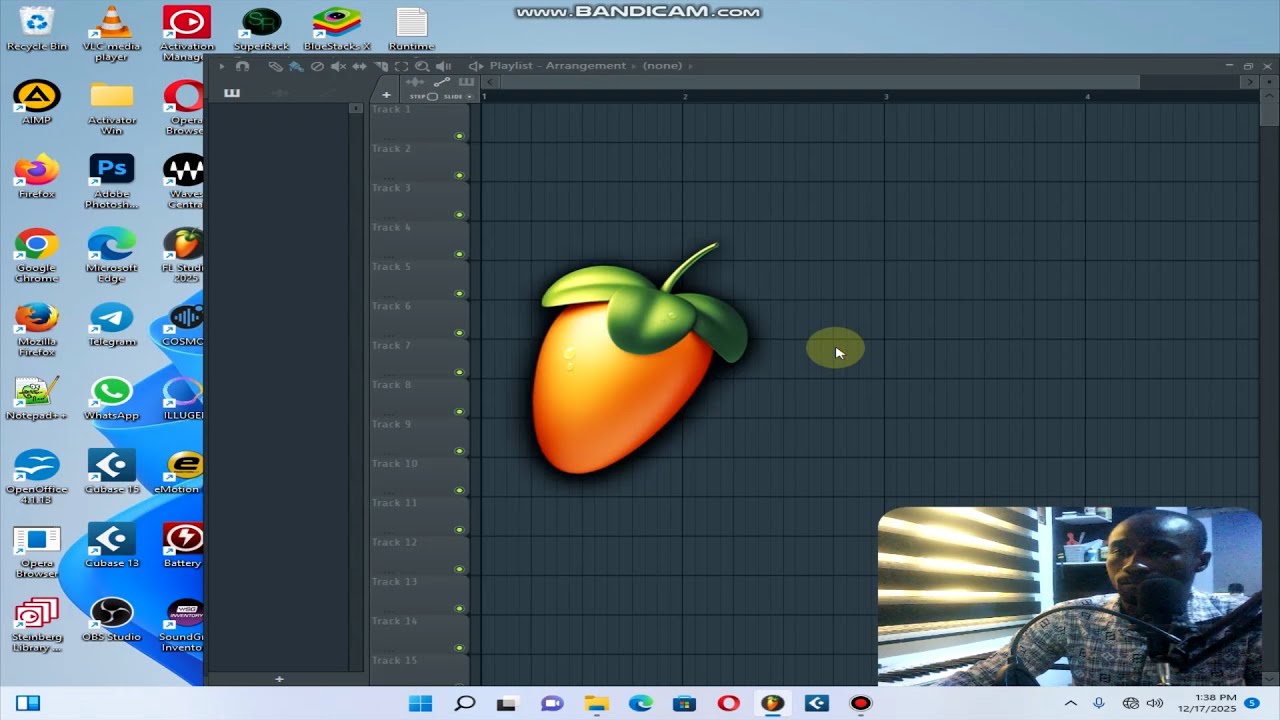Image resolution: width=1280 pixels, height=720 pixels.
Task: Click the Playlist - Arrangement title
Action: [x=557, y=66]
